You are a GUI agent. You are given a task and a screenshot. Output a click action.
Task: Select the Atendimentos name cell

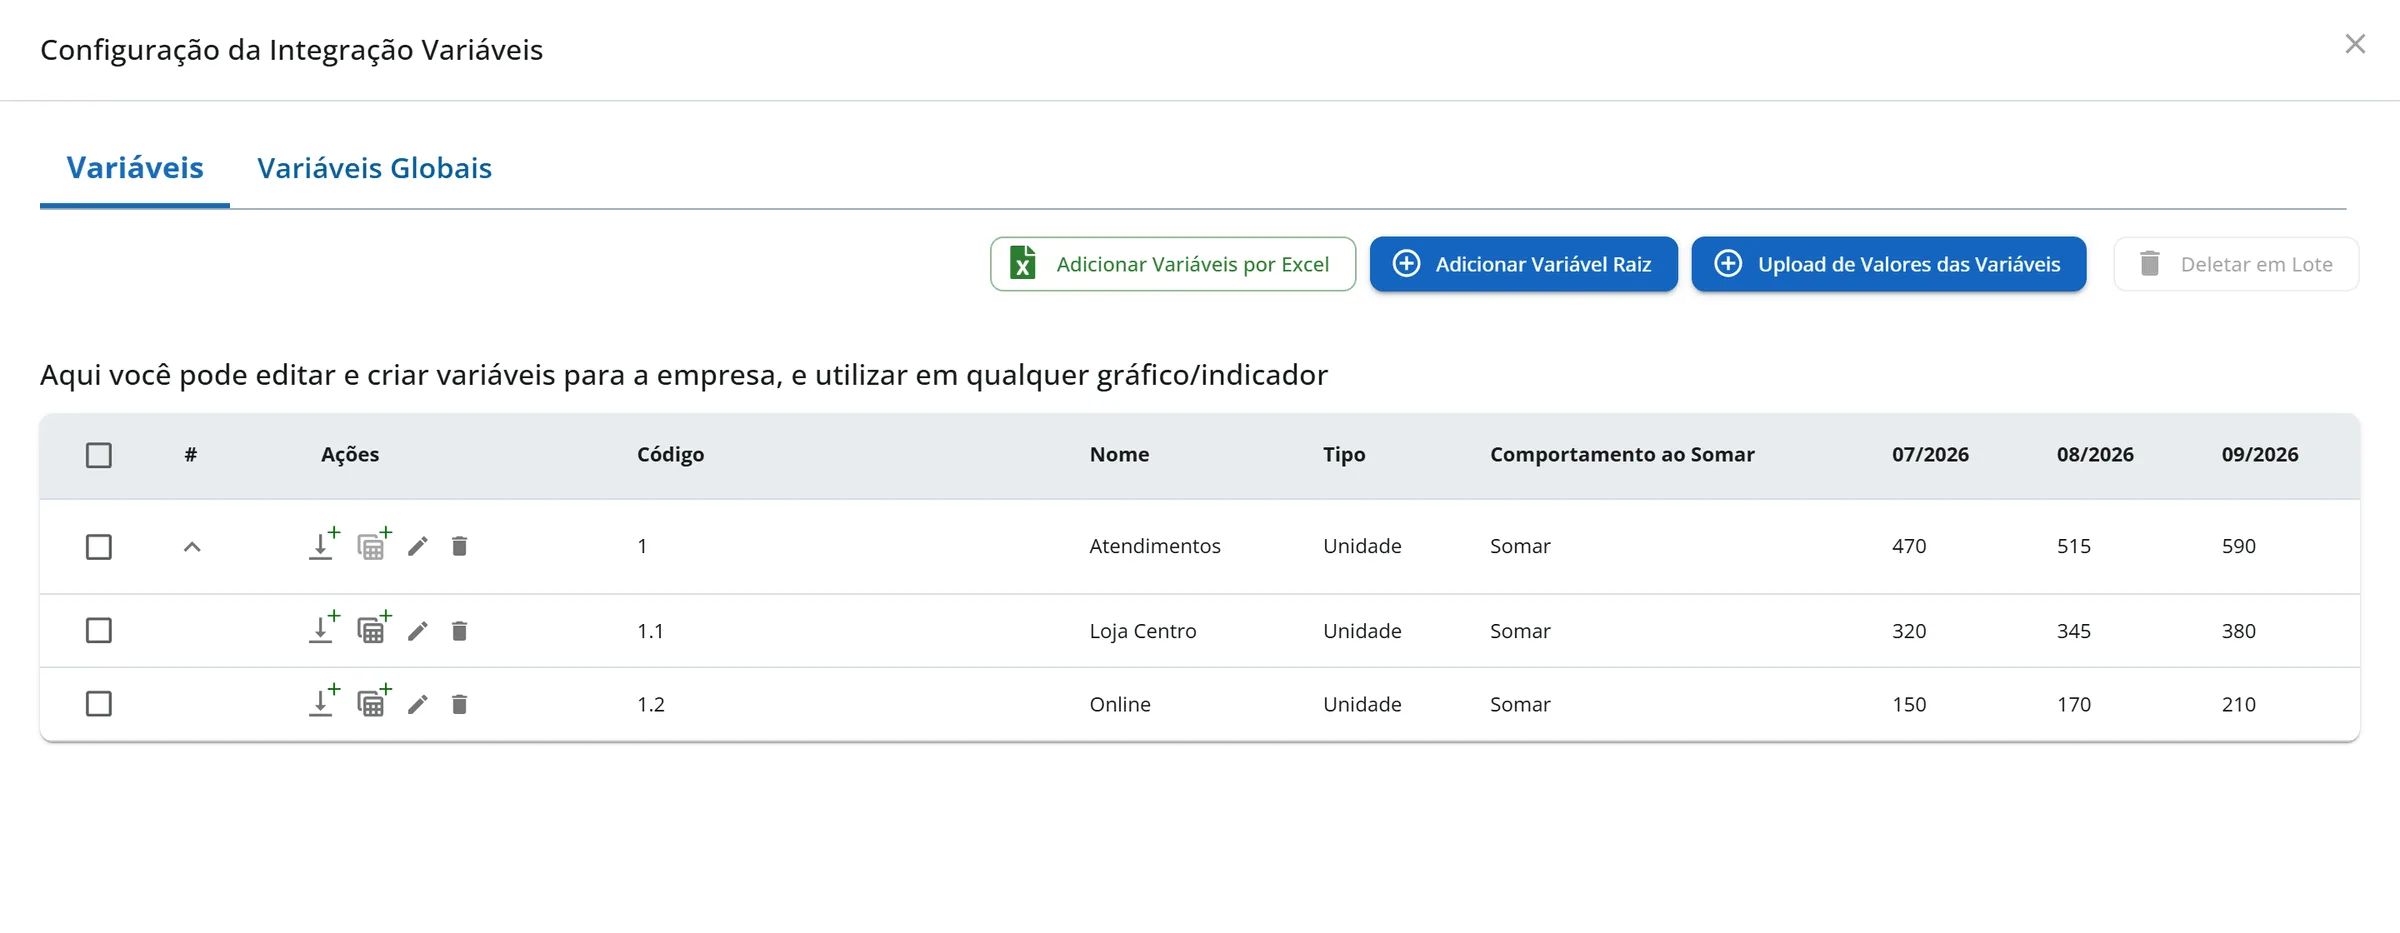pos(1155,546)
